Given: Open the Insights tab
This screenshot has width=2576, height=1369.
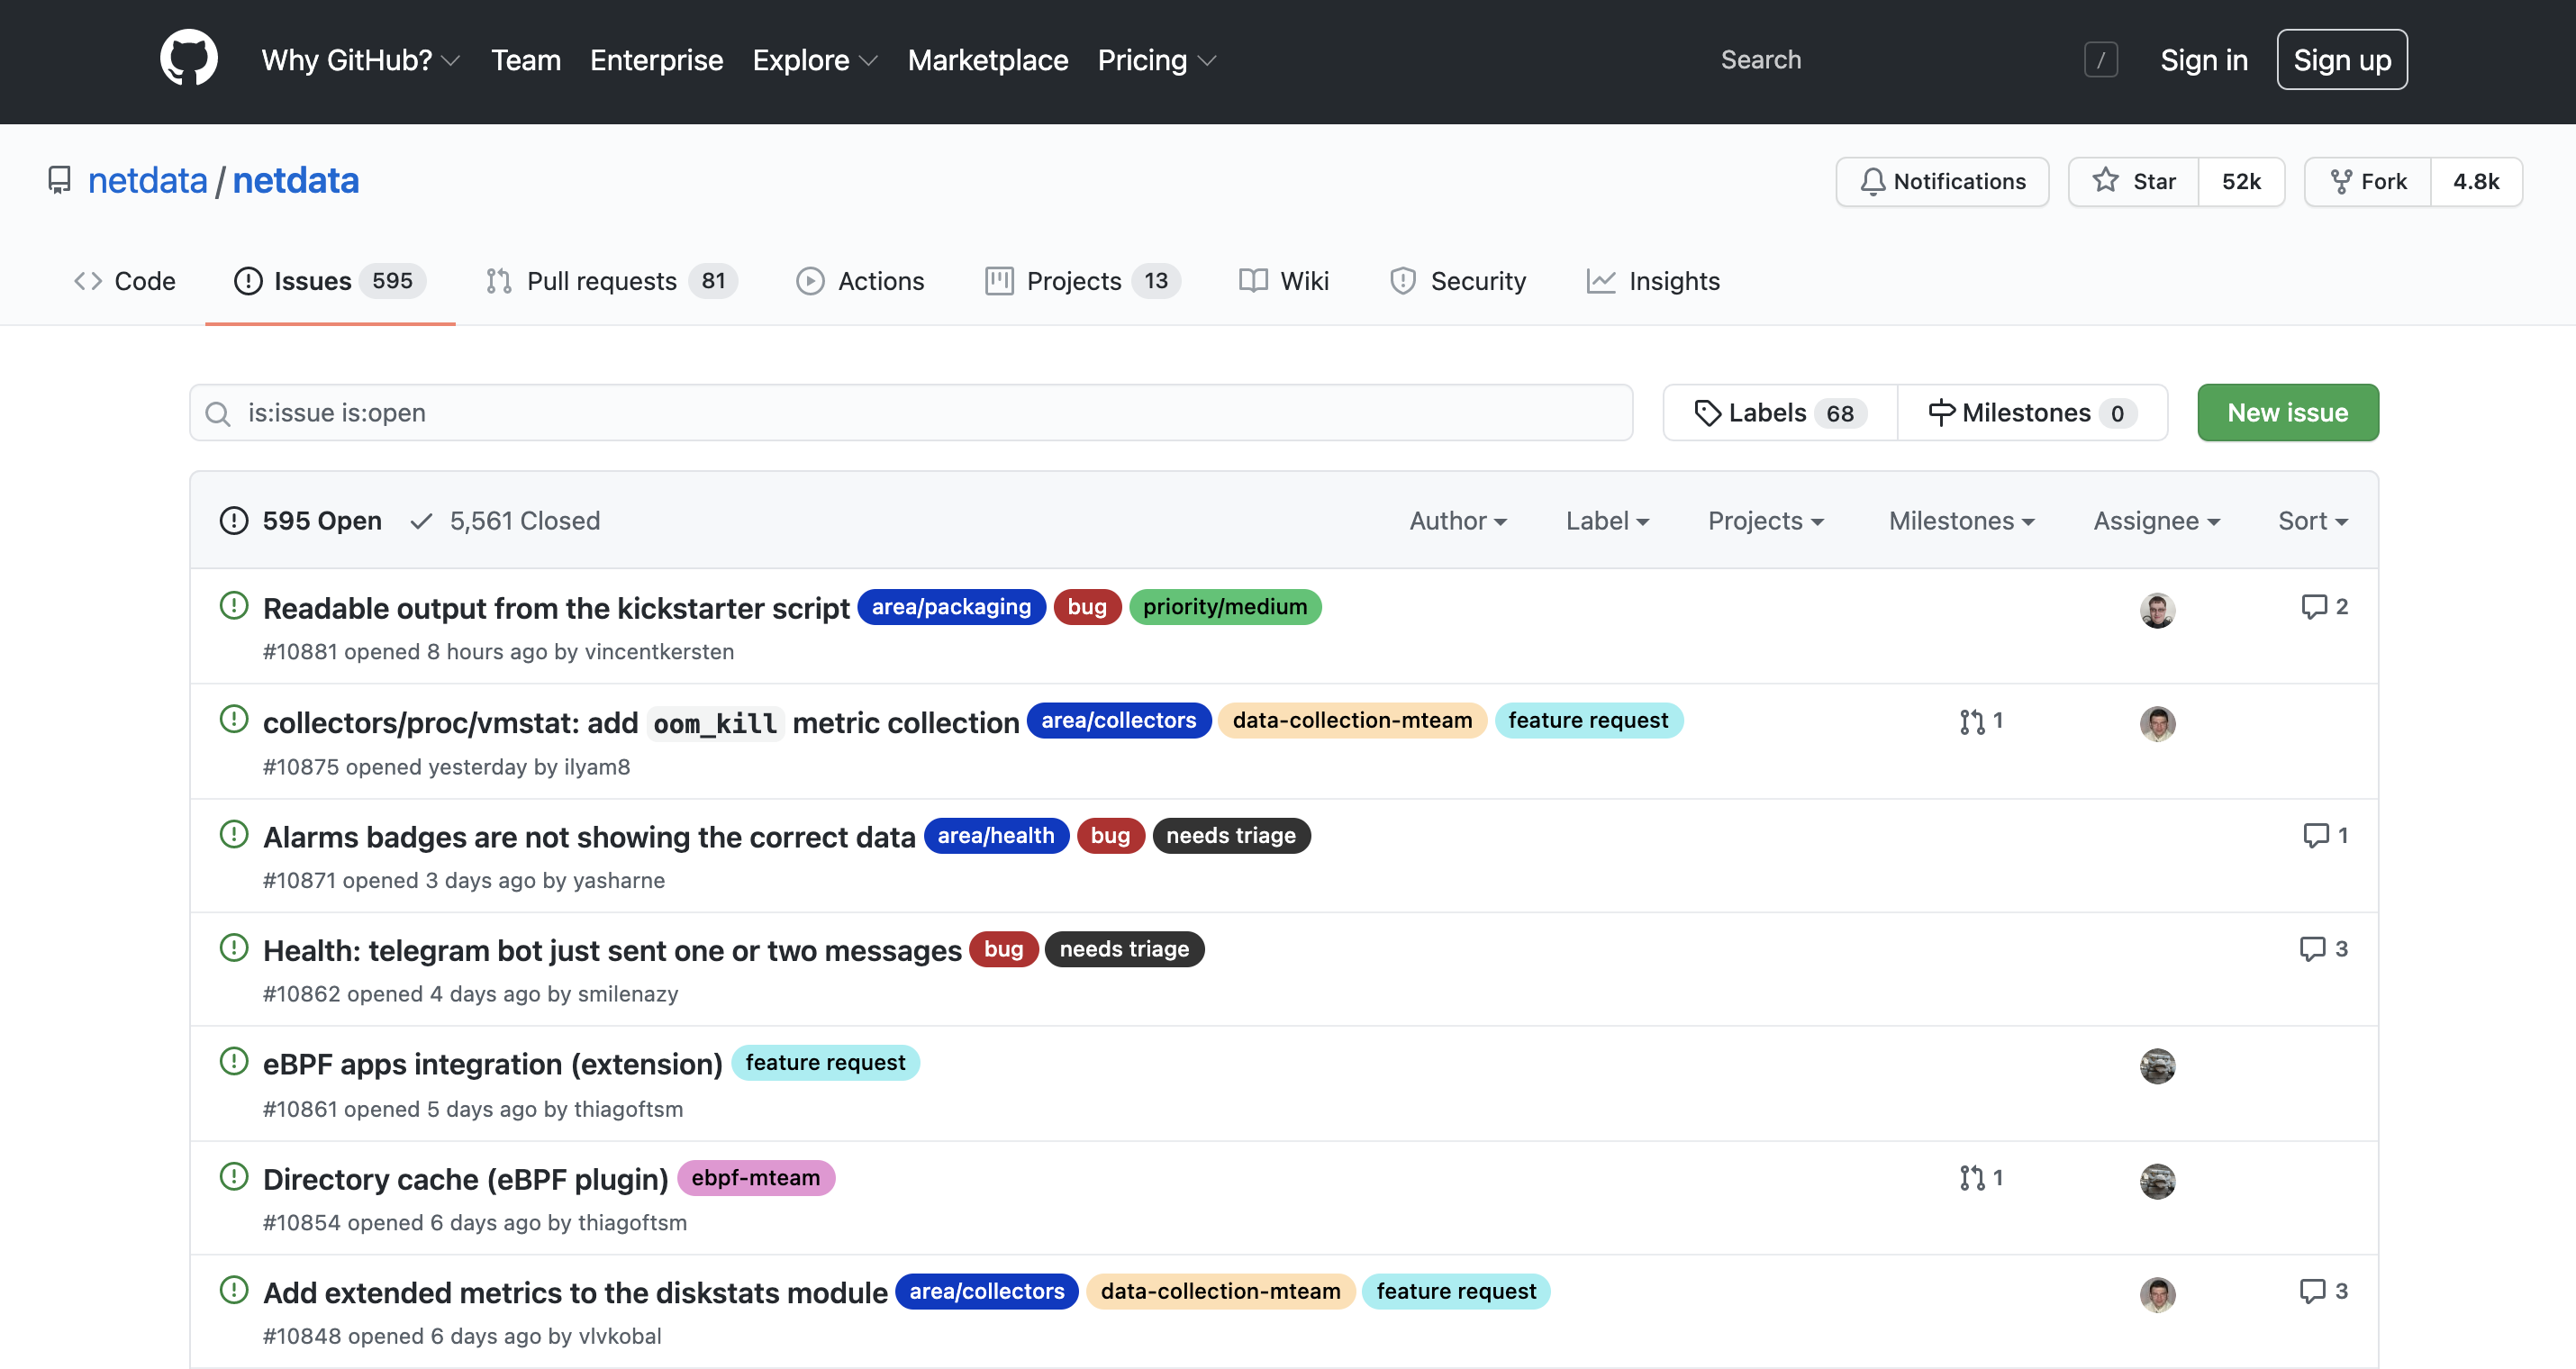Looking at the screenshot, I should click(x=1653, y=281).
